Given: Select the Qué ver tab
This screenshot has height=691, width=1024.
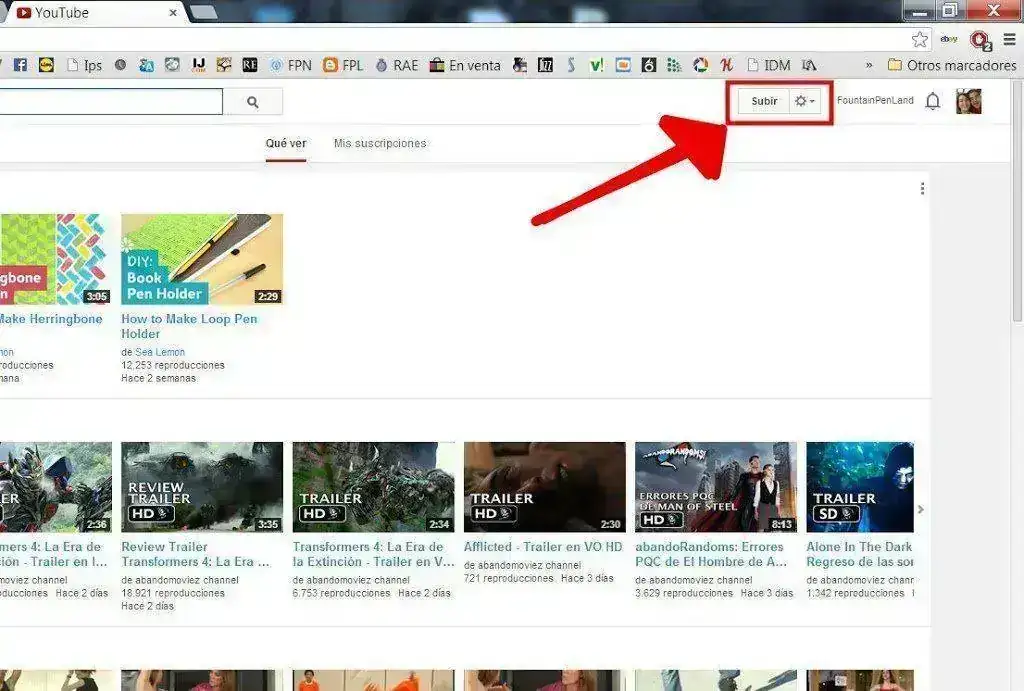Looking at the screenshot, I should click(286, 143).
